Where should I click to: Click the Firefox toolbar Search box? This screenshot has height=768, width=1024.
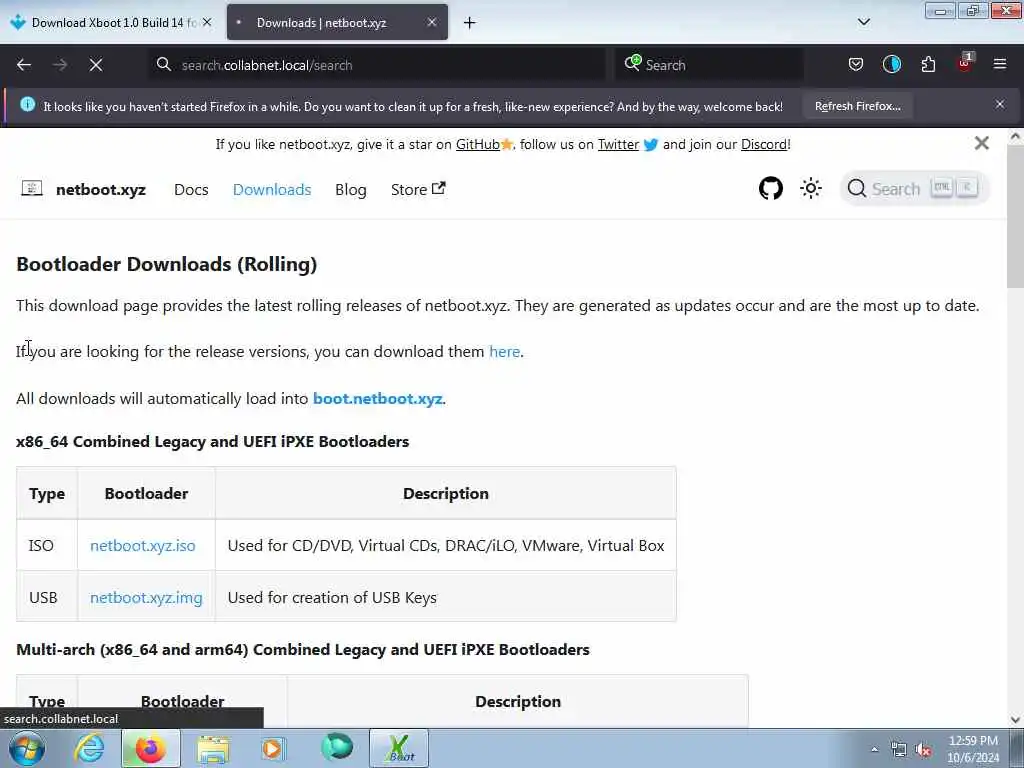coord(710,65)
